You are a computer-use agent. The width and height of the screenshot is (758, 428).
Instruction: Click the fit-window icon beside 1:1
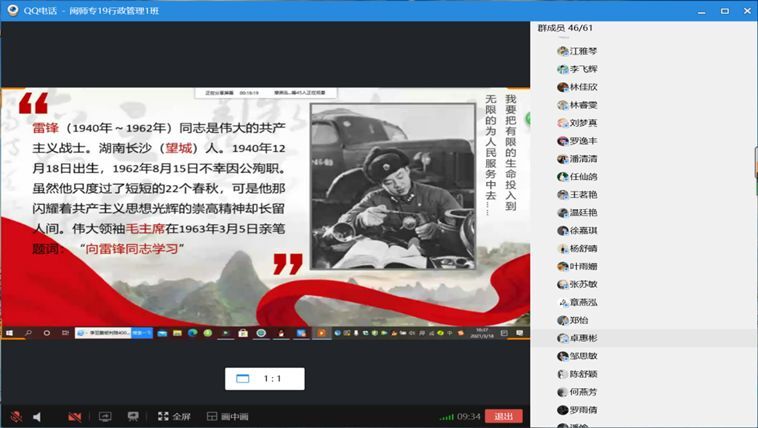click(x=242, y=379)
